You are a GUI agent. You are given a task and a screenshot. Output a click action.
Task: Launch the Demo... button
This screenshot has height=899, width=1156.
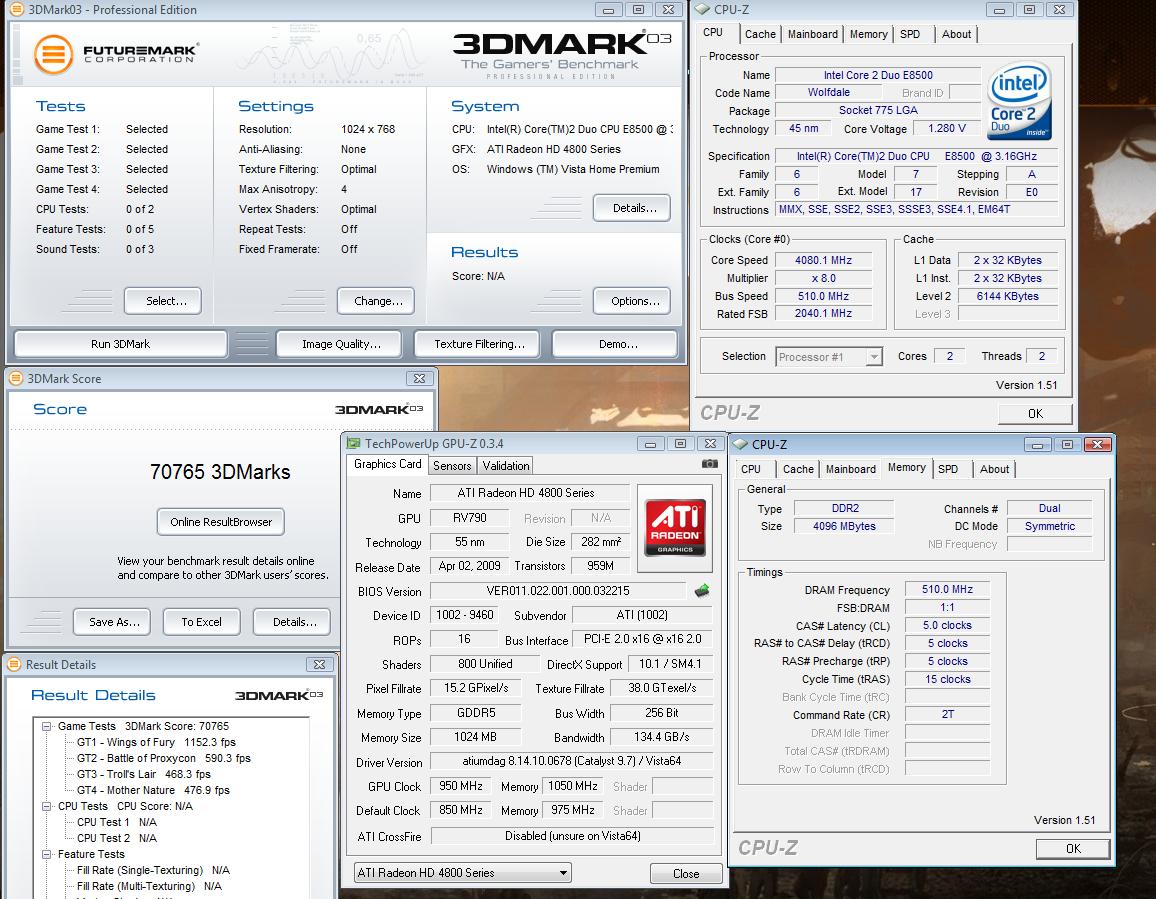click(615, 344)
